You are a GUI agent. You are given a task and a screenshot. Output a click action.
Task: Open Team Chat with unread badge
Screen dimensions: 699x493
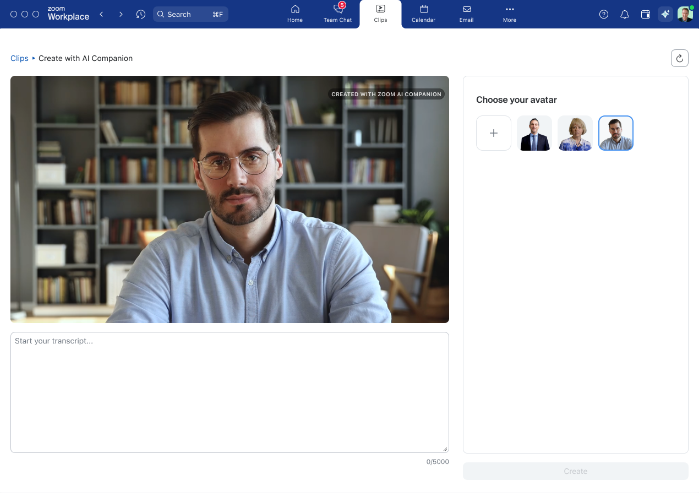337,13
